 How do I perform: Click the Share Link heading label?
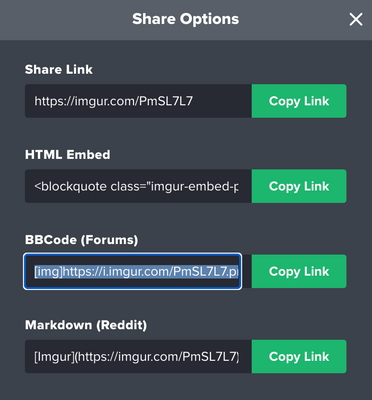click(59, 70)
